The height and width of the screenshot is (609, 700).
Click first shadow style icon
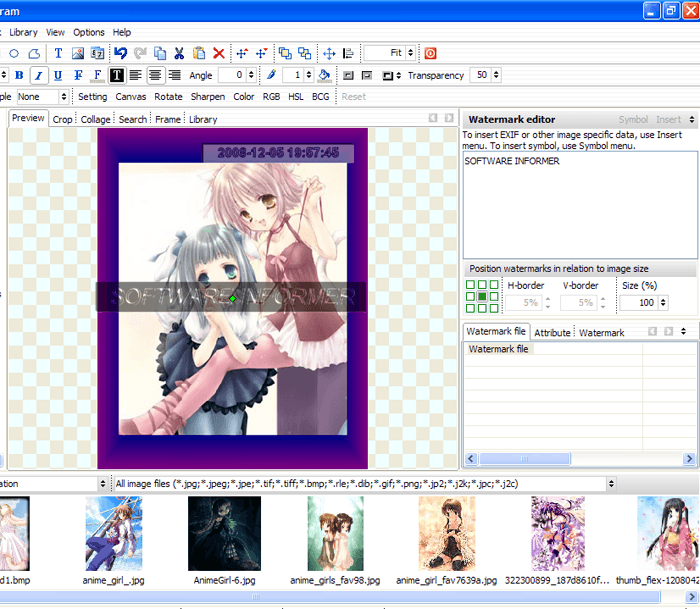point(348,75)
